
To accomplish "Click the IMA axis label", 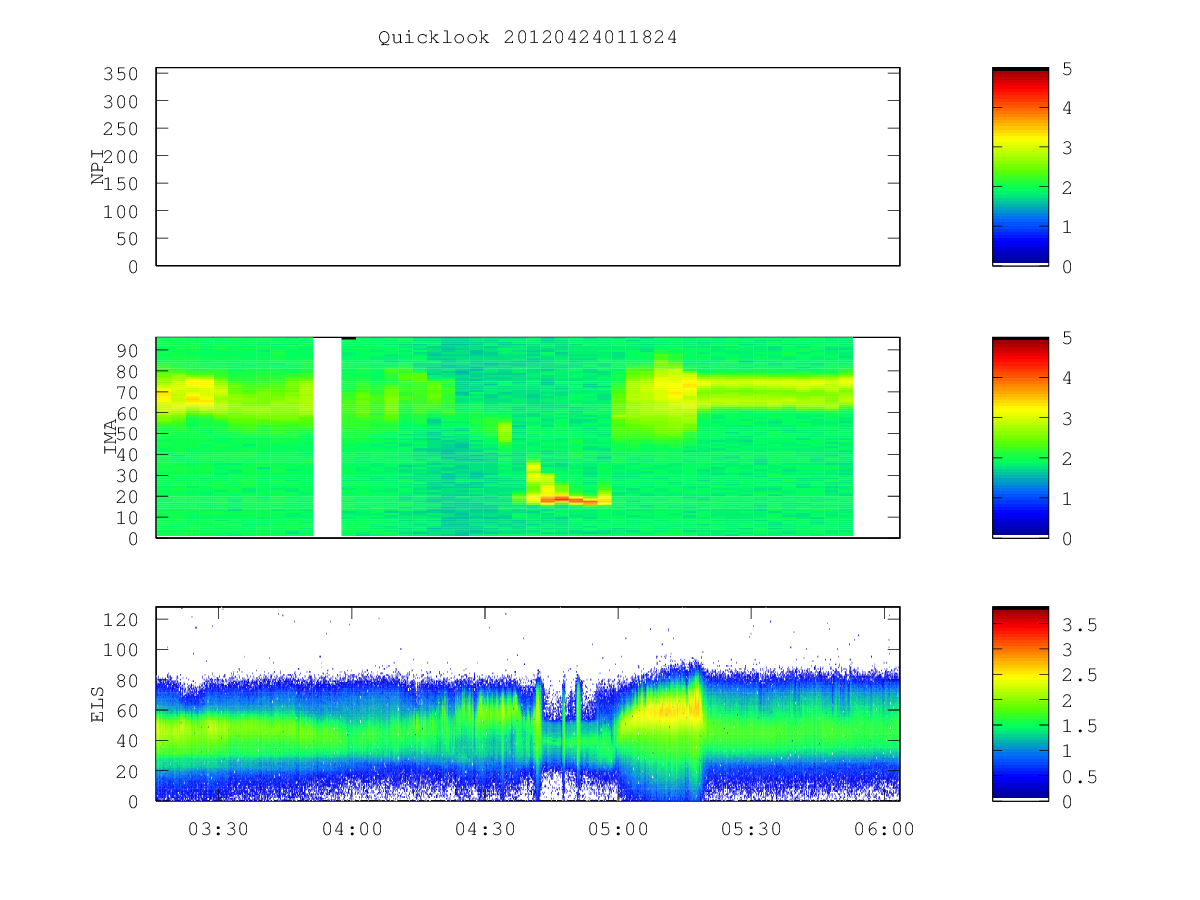I will [112, 437].
